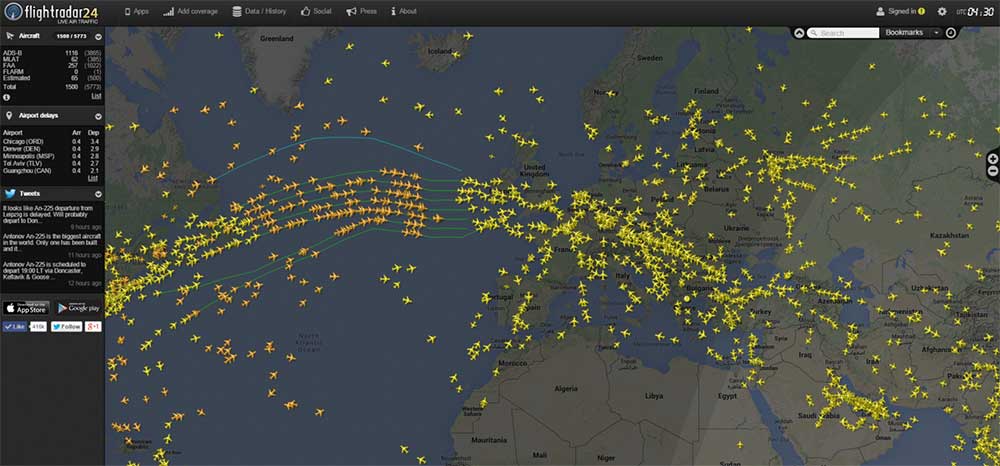Open the Apps menu
1000x466 pixels.
click(135, 12)
